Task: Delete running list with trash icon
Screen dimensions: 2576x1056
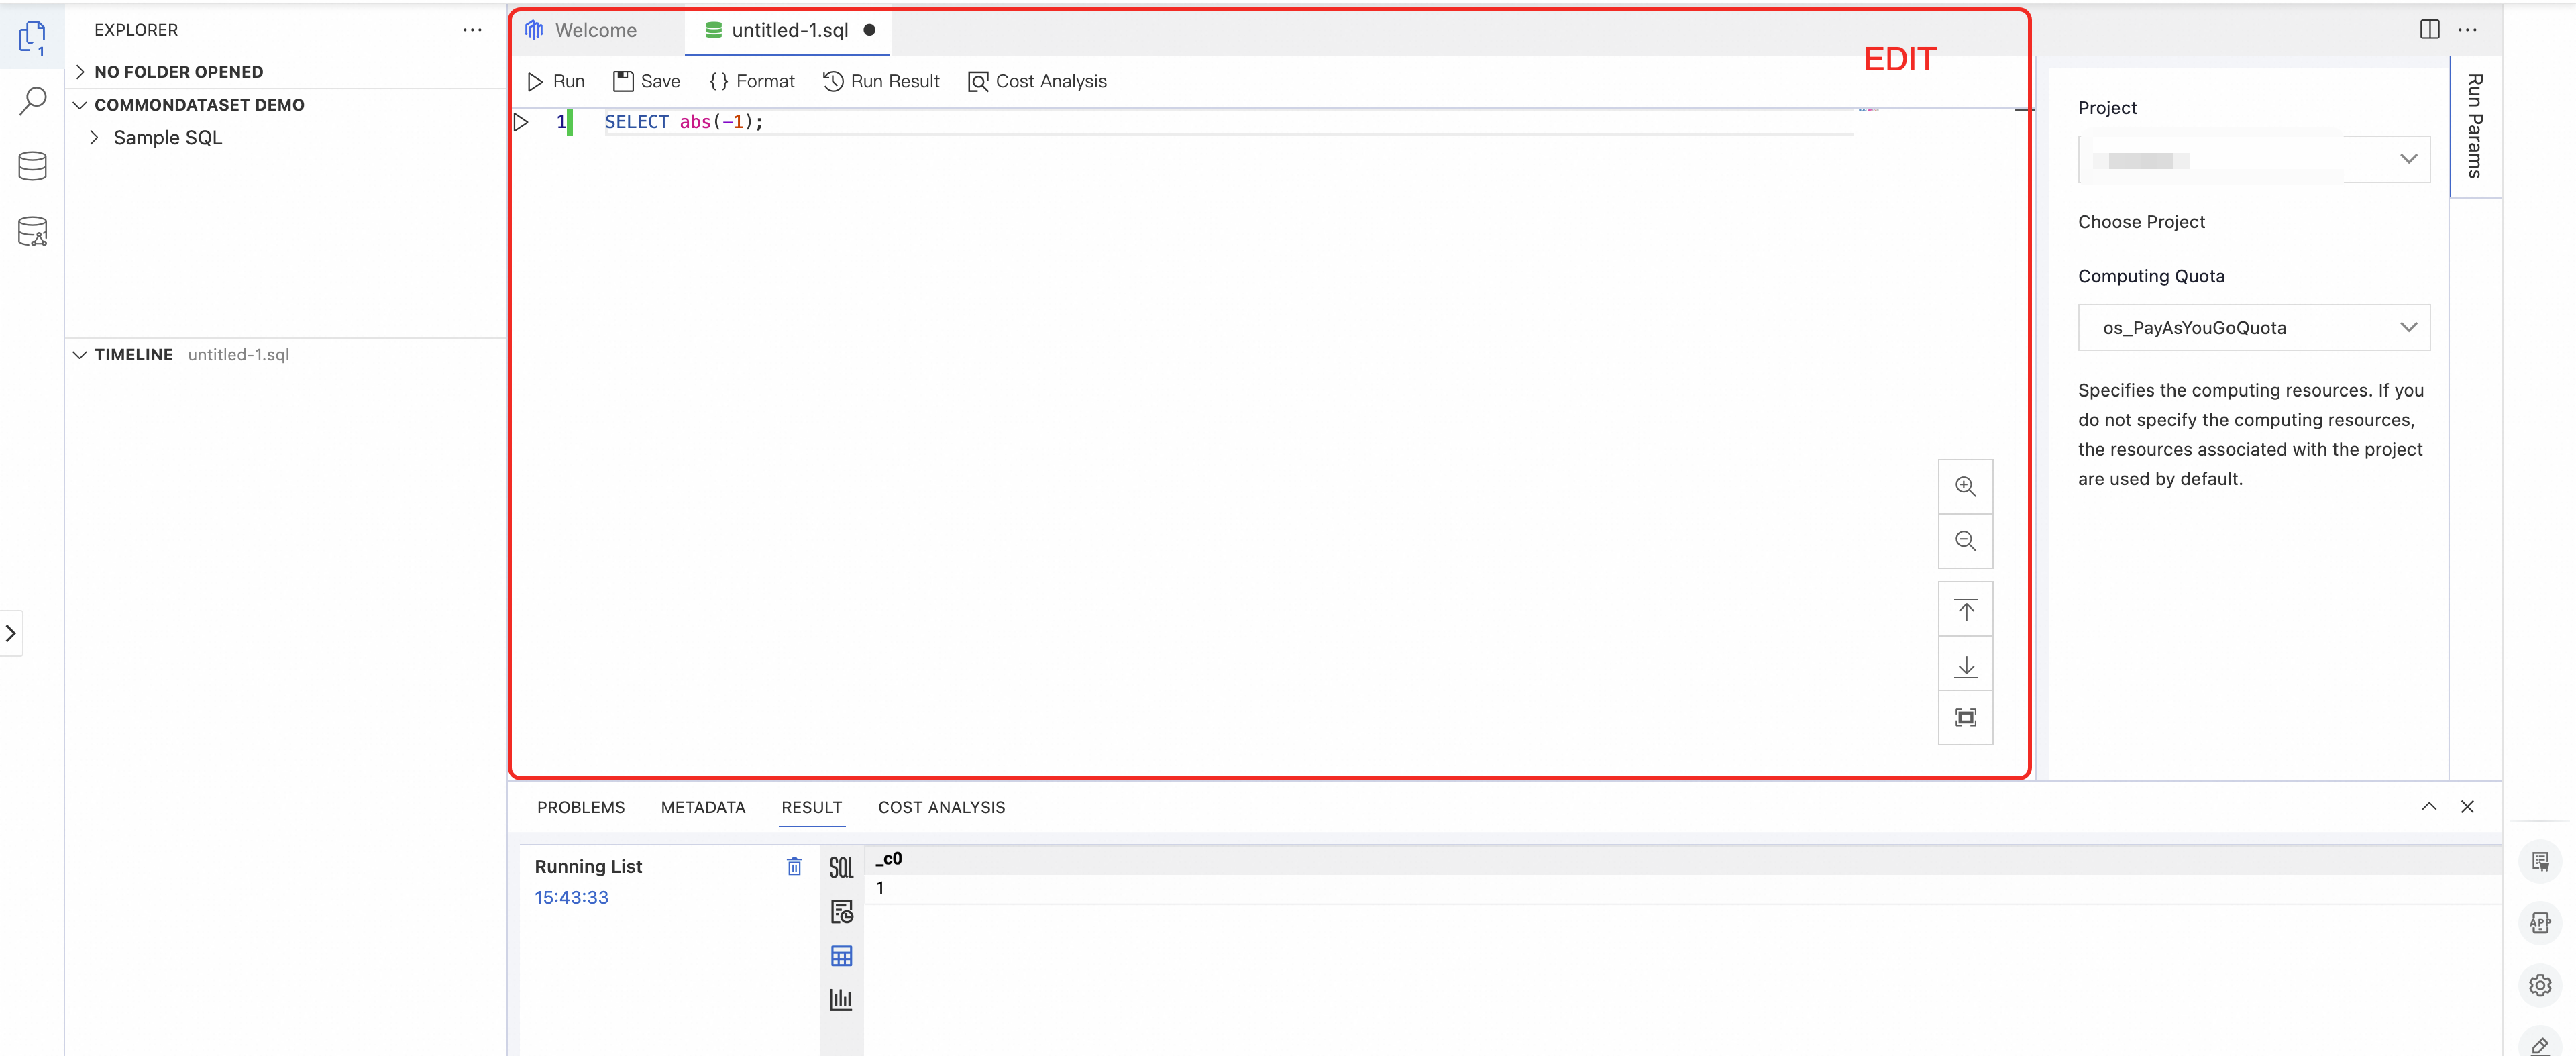Action: click(794, 866)
